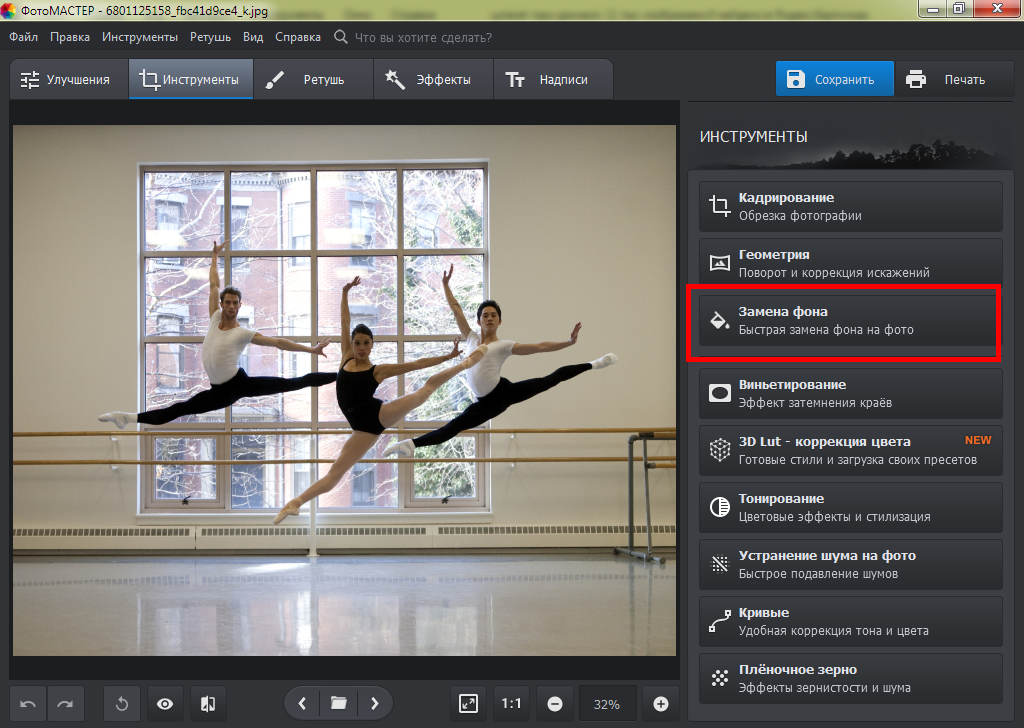Toggle original view with eye icon
The height and width of the screenshot is (728, 1024).
pos(165,704)
